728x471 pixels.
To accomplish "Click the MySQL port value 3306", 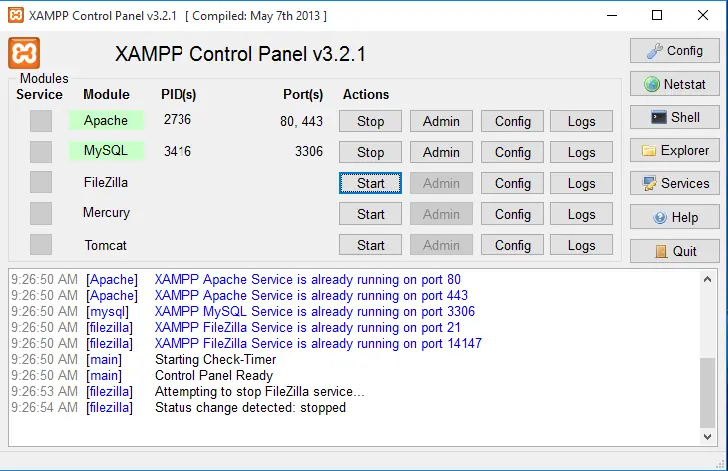I will pyautogui.click(x=309, y=151).
